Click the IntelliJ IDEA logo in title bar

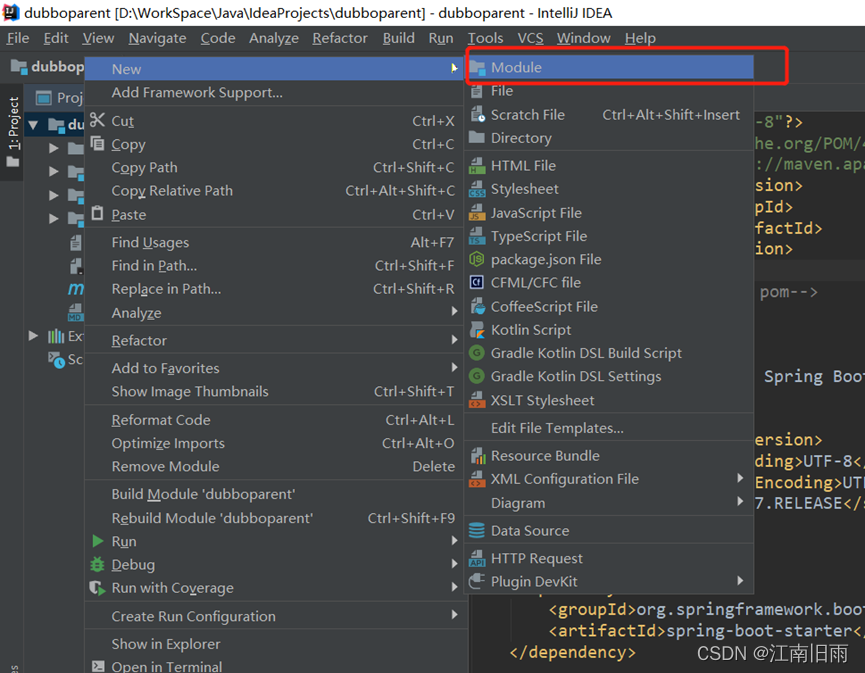point(11,12)
